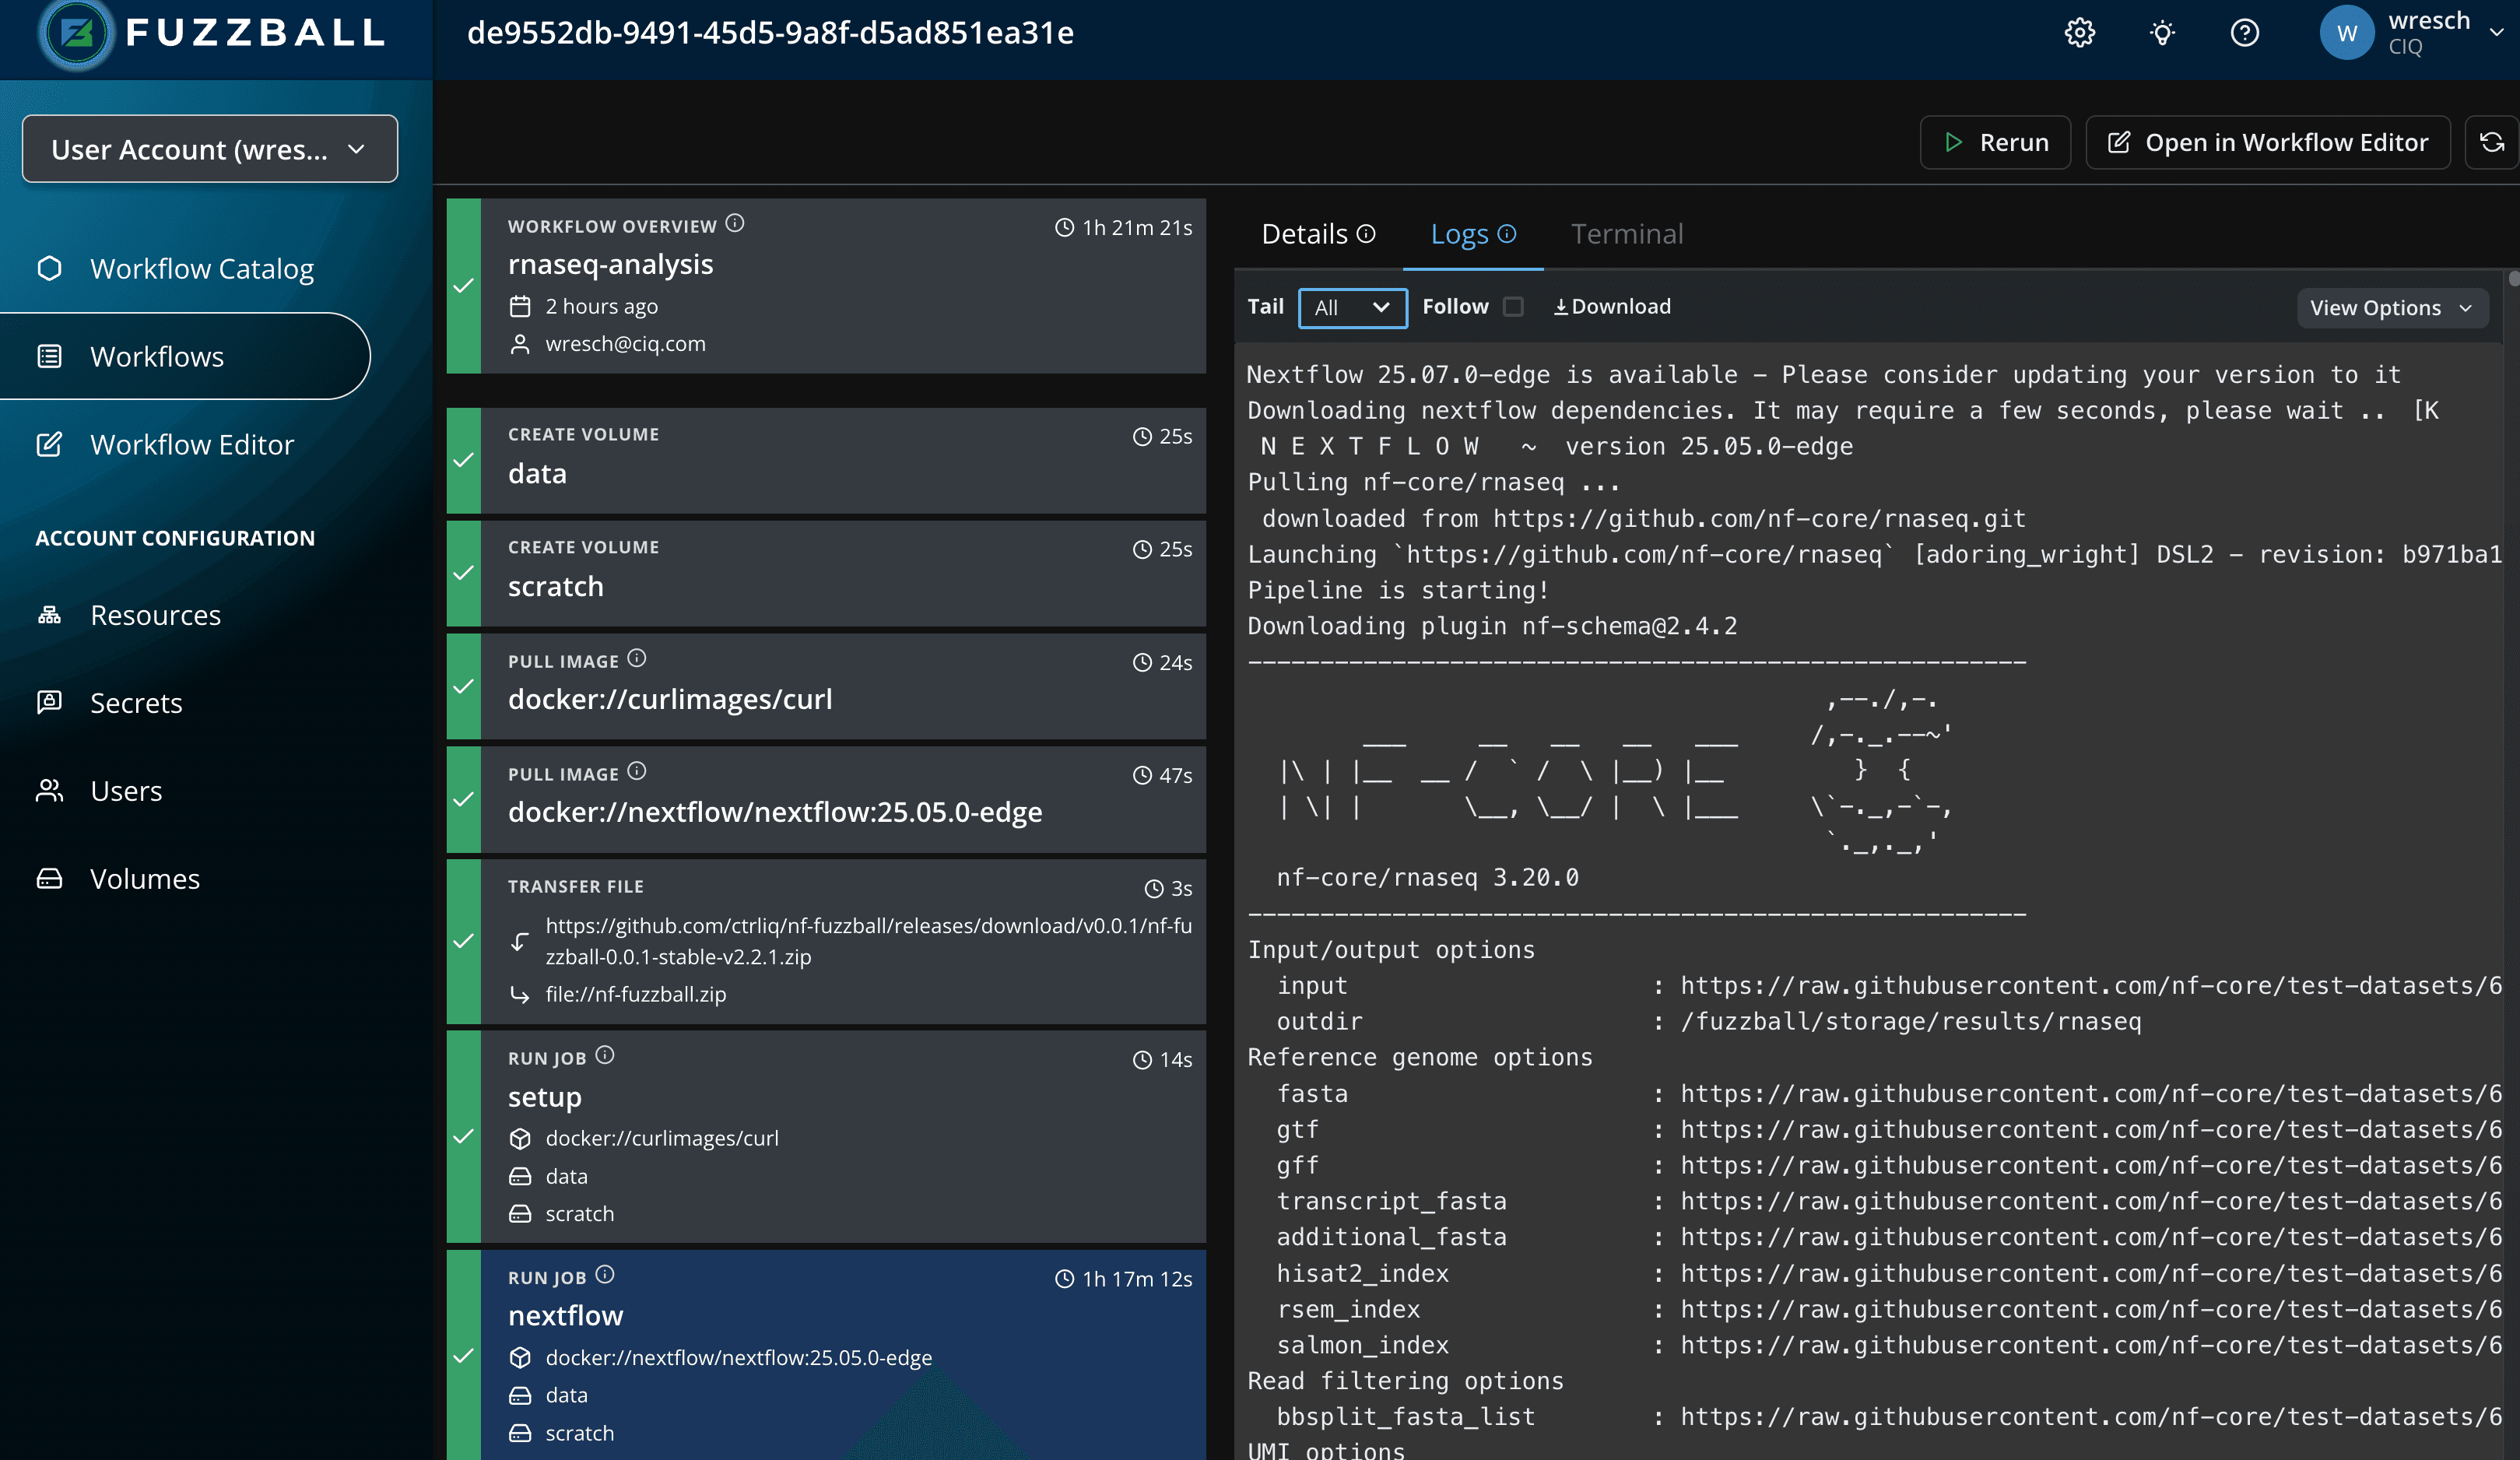The width and height of the screenshot is (2520, 1460).
Task: Click the Rerun button
Action: [1995, 143]
